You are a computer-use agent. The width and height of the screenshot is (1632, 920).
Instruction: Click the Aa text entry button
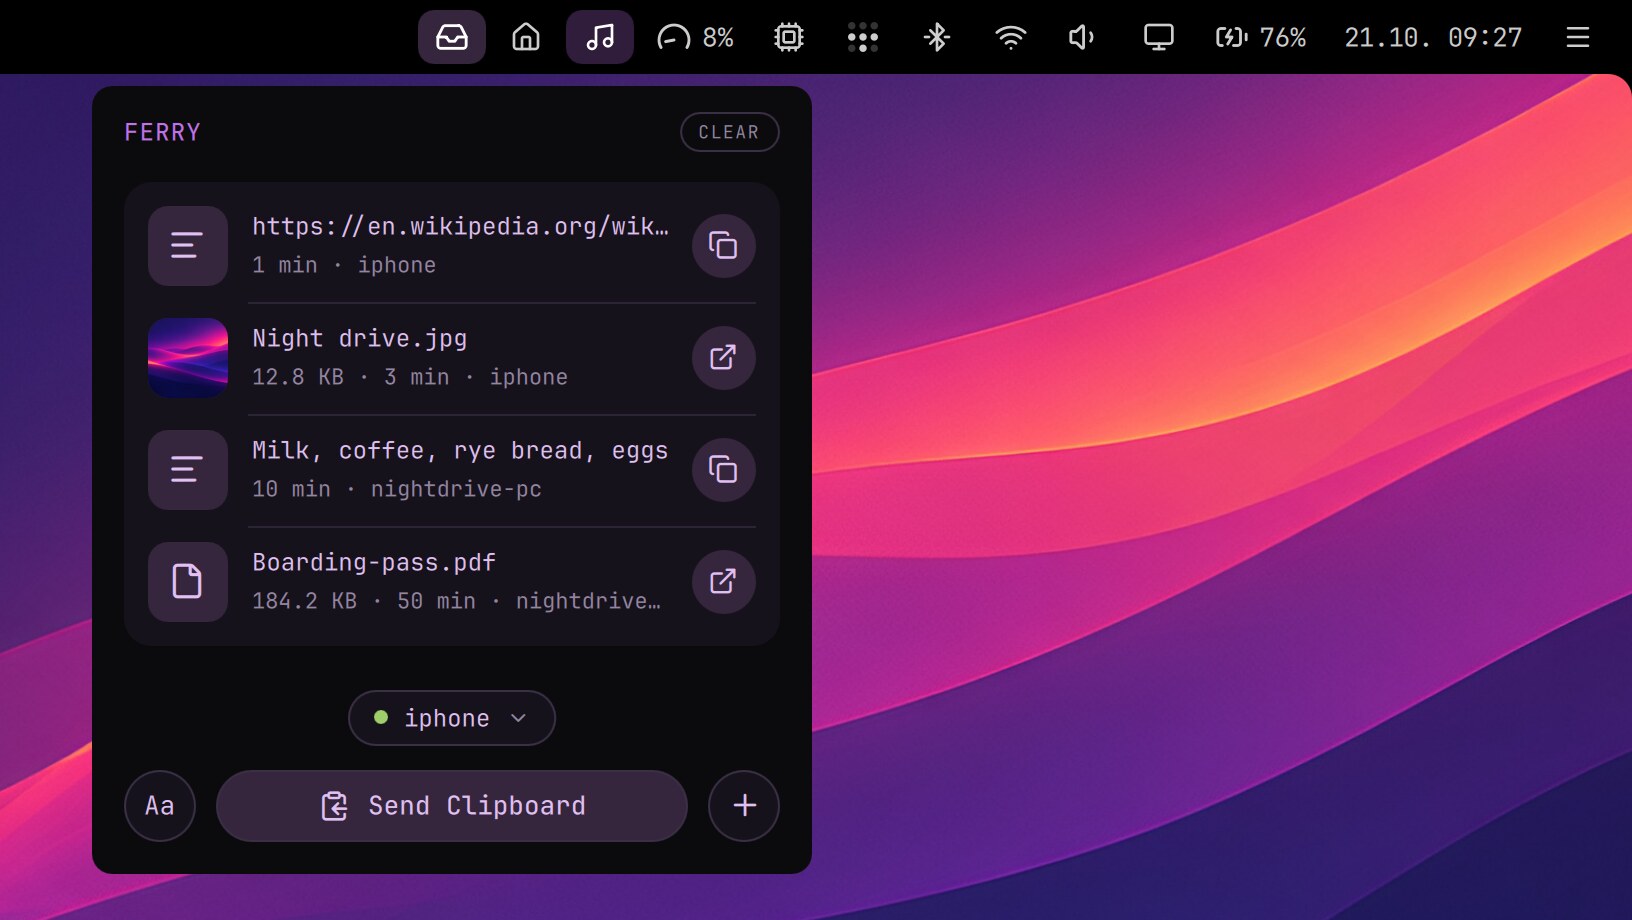pyautogui.click(x=160, y=806)
